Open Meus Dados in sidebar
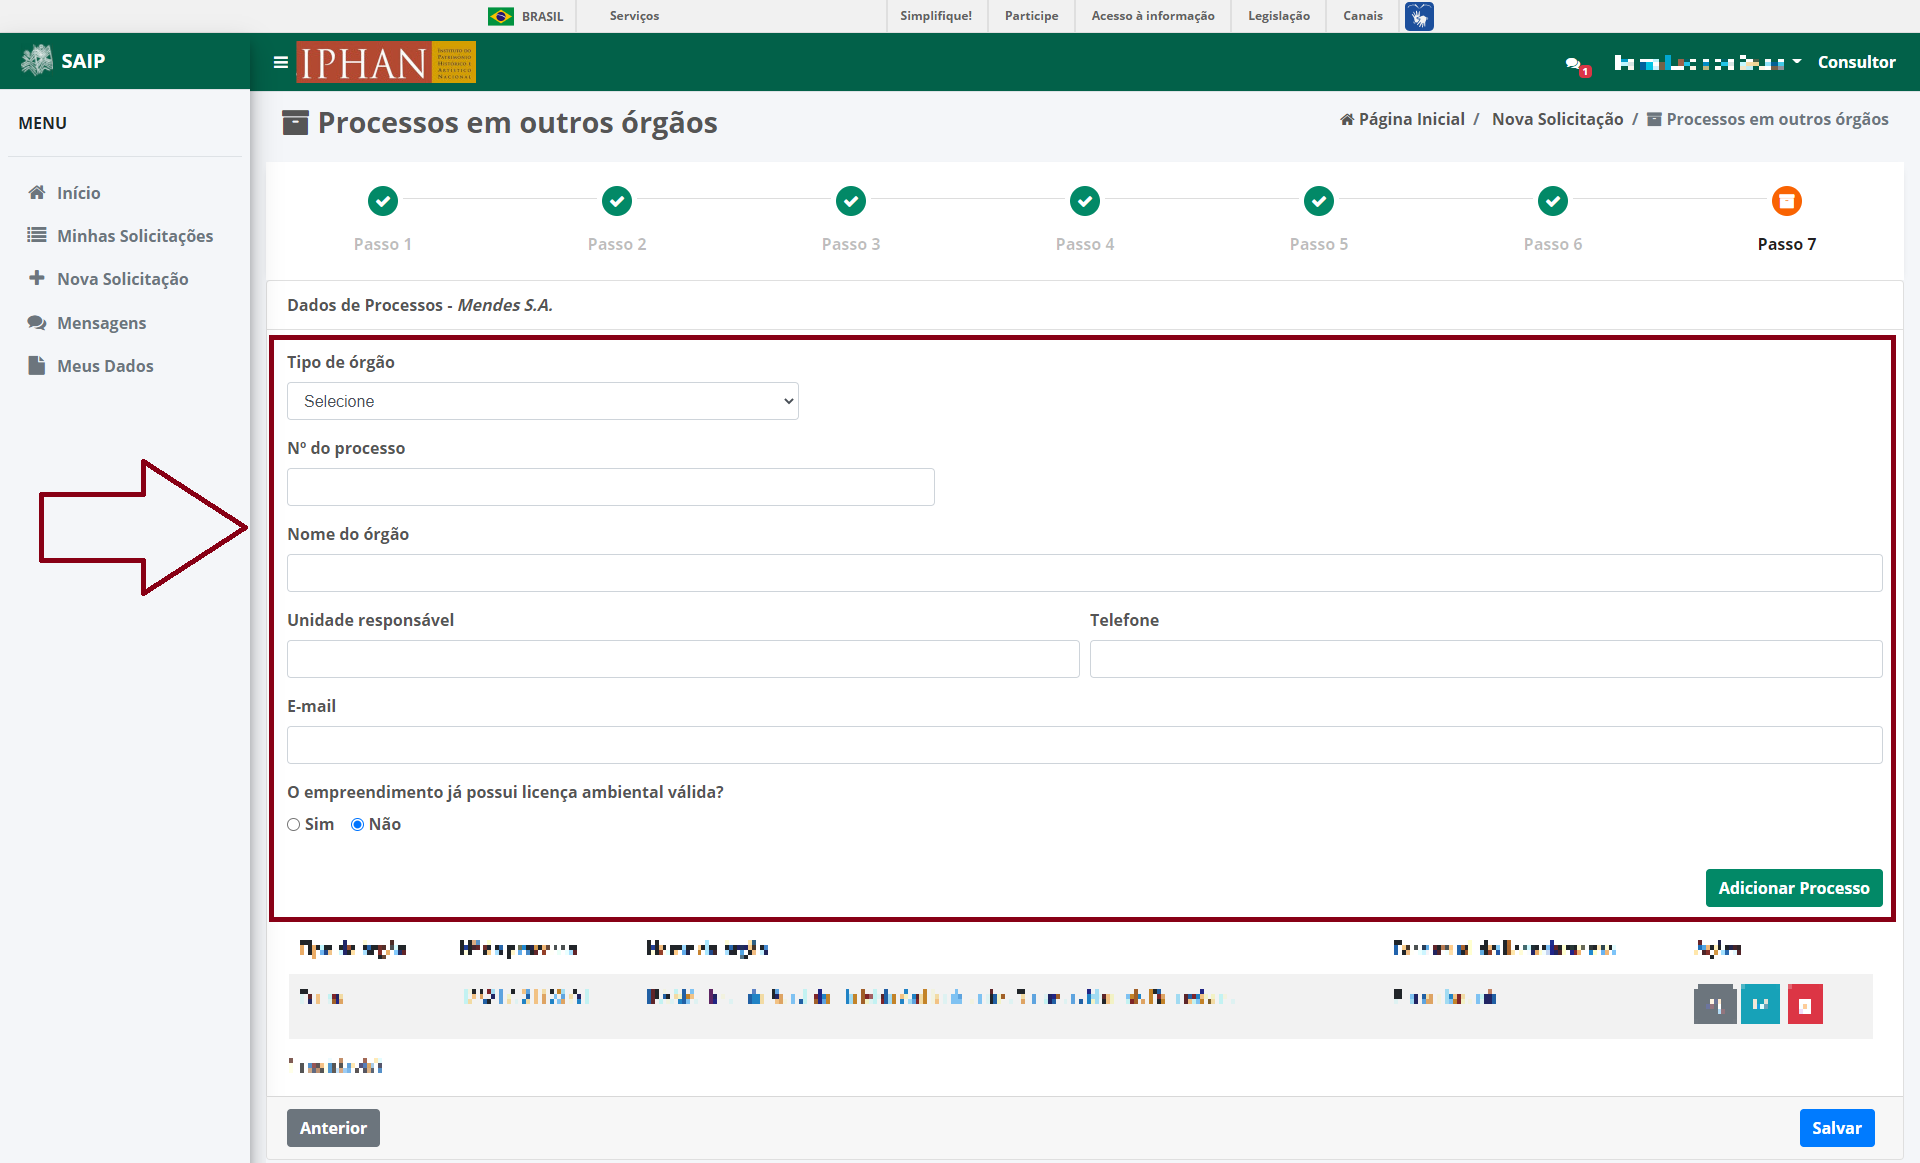The width and height of the screenshot is (1920, 1163). (91, 366)
